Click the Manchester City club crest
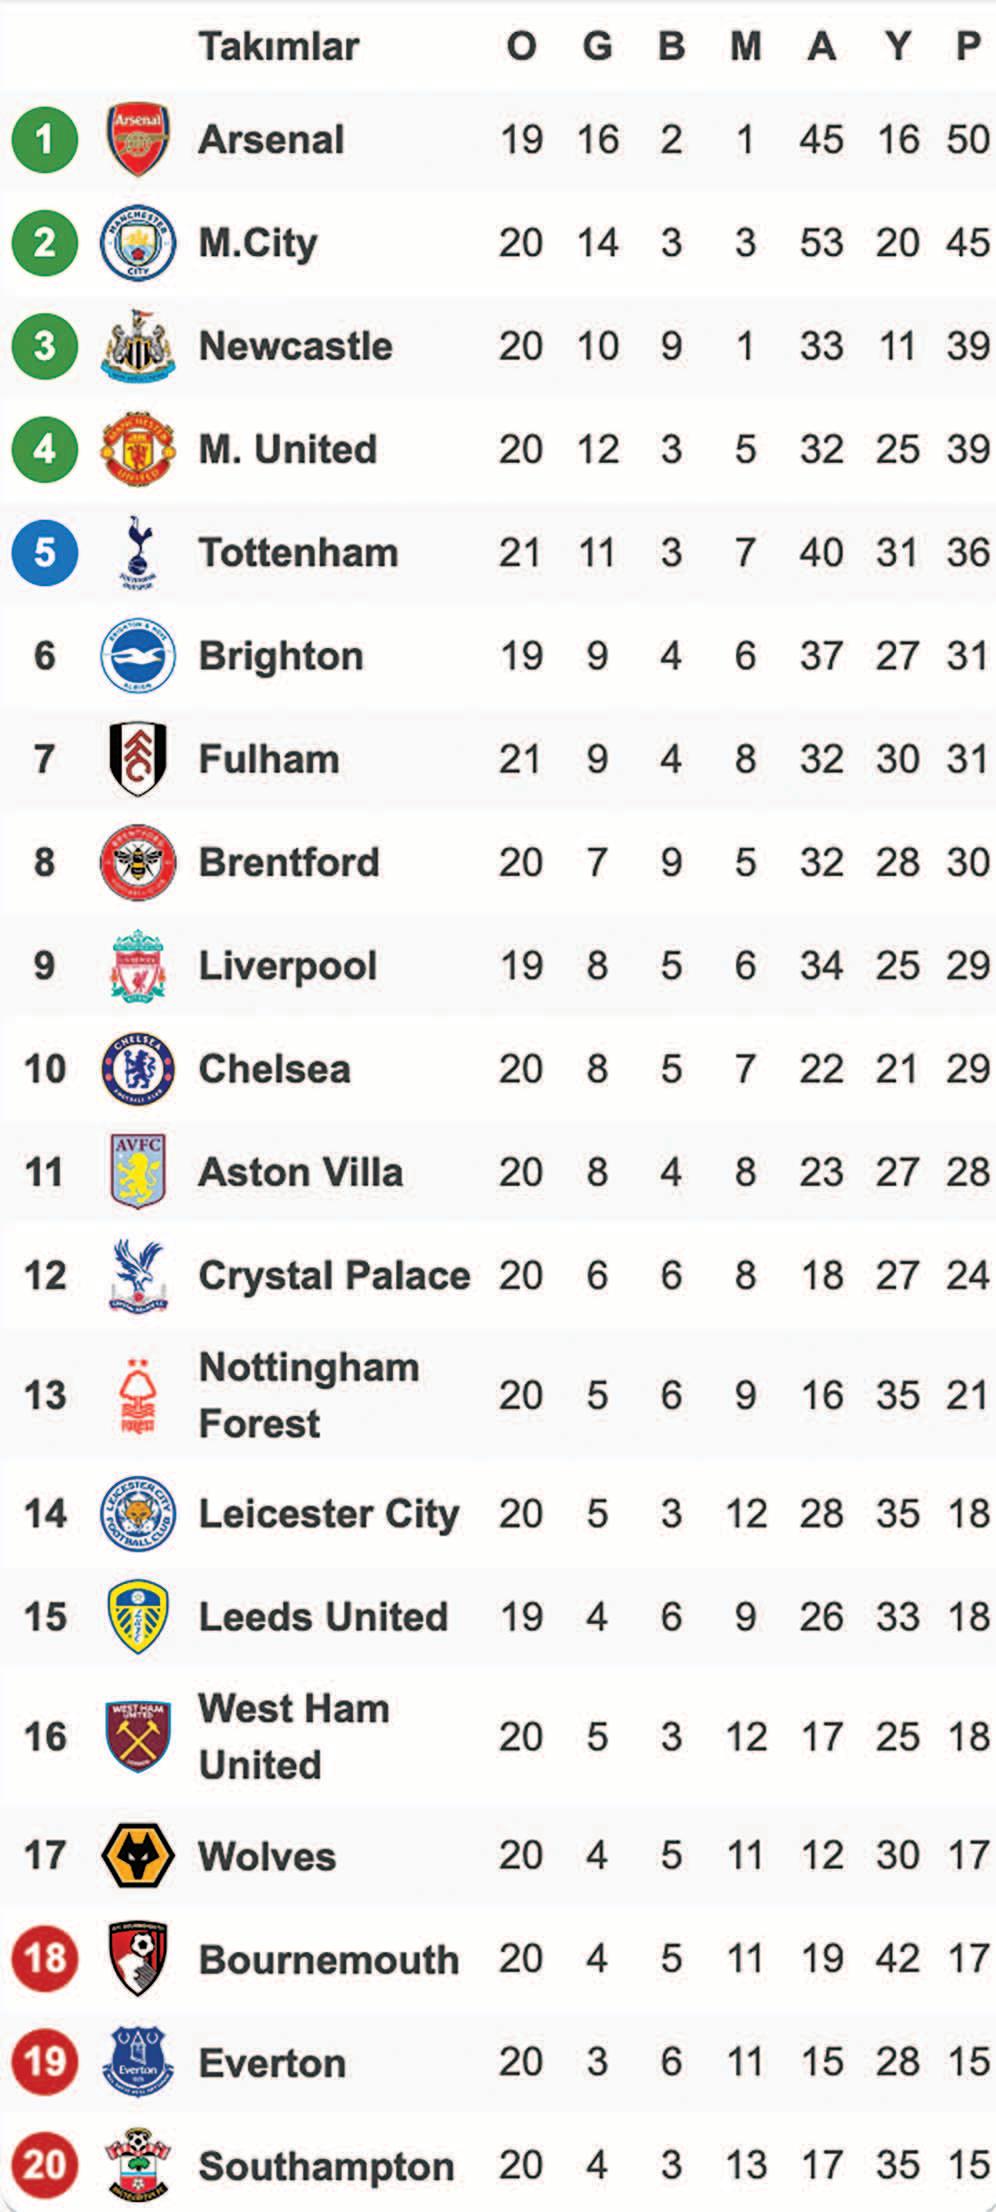 (138, 243)
